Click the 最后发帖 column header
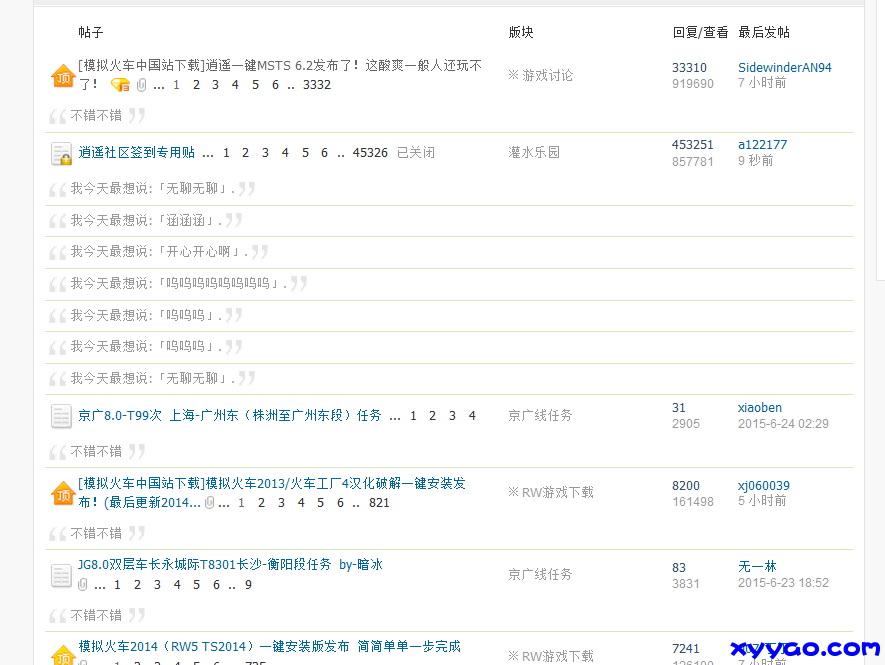This screenshot has width=885, height=665. pyautogui.click(x=764, y=32)
